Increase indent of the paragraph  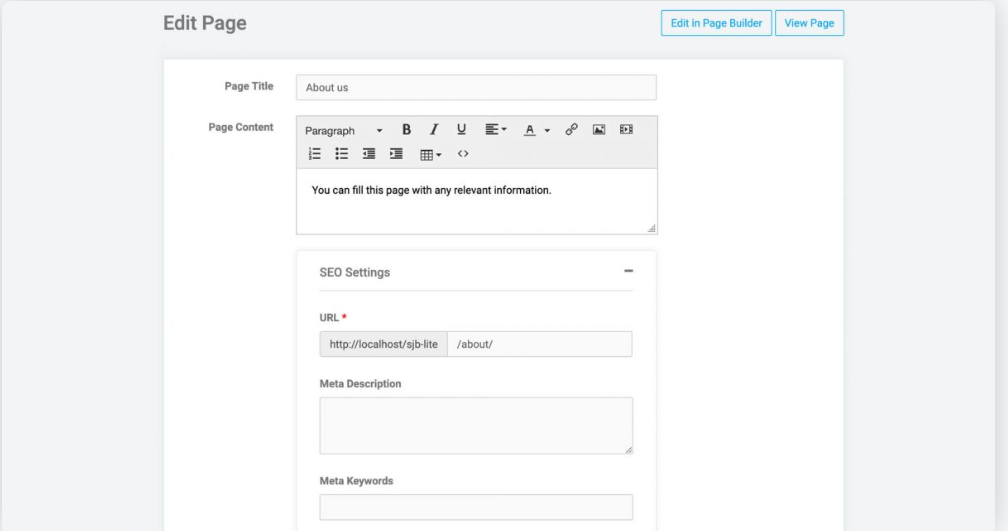(x=396, y=154)
